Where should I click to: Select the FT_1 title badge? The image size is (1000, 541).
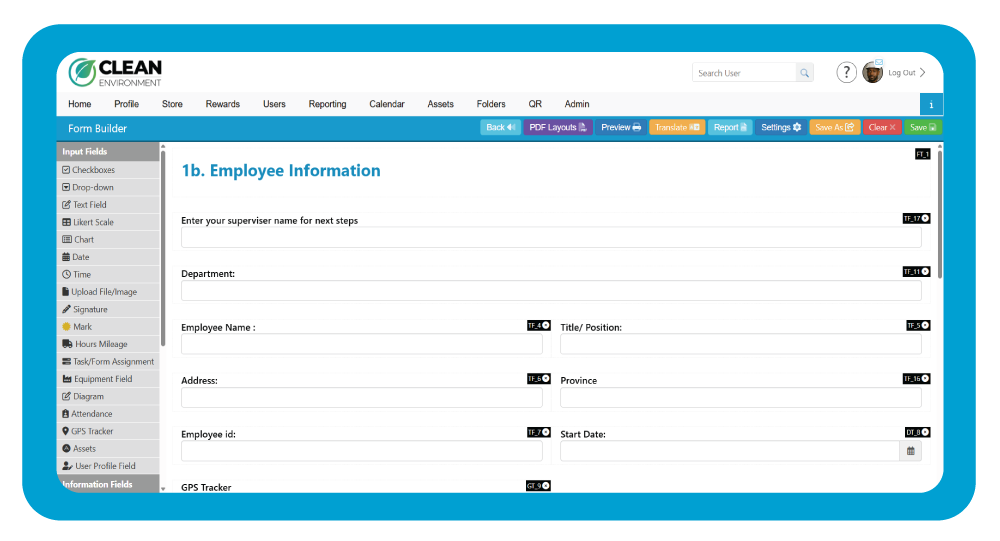(x=922, y=154)
